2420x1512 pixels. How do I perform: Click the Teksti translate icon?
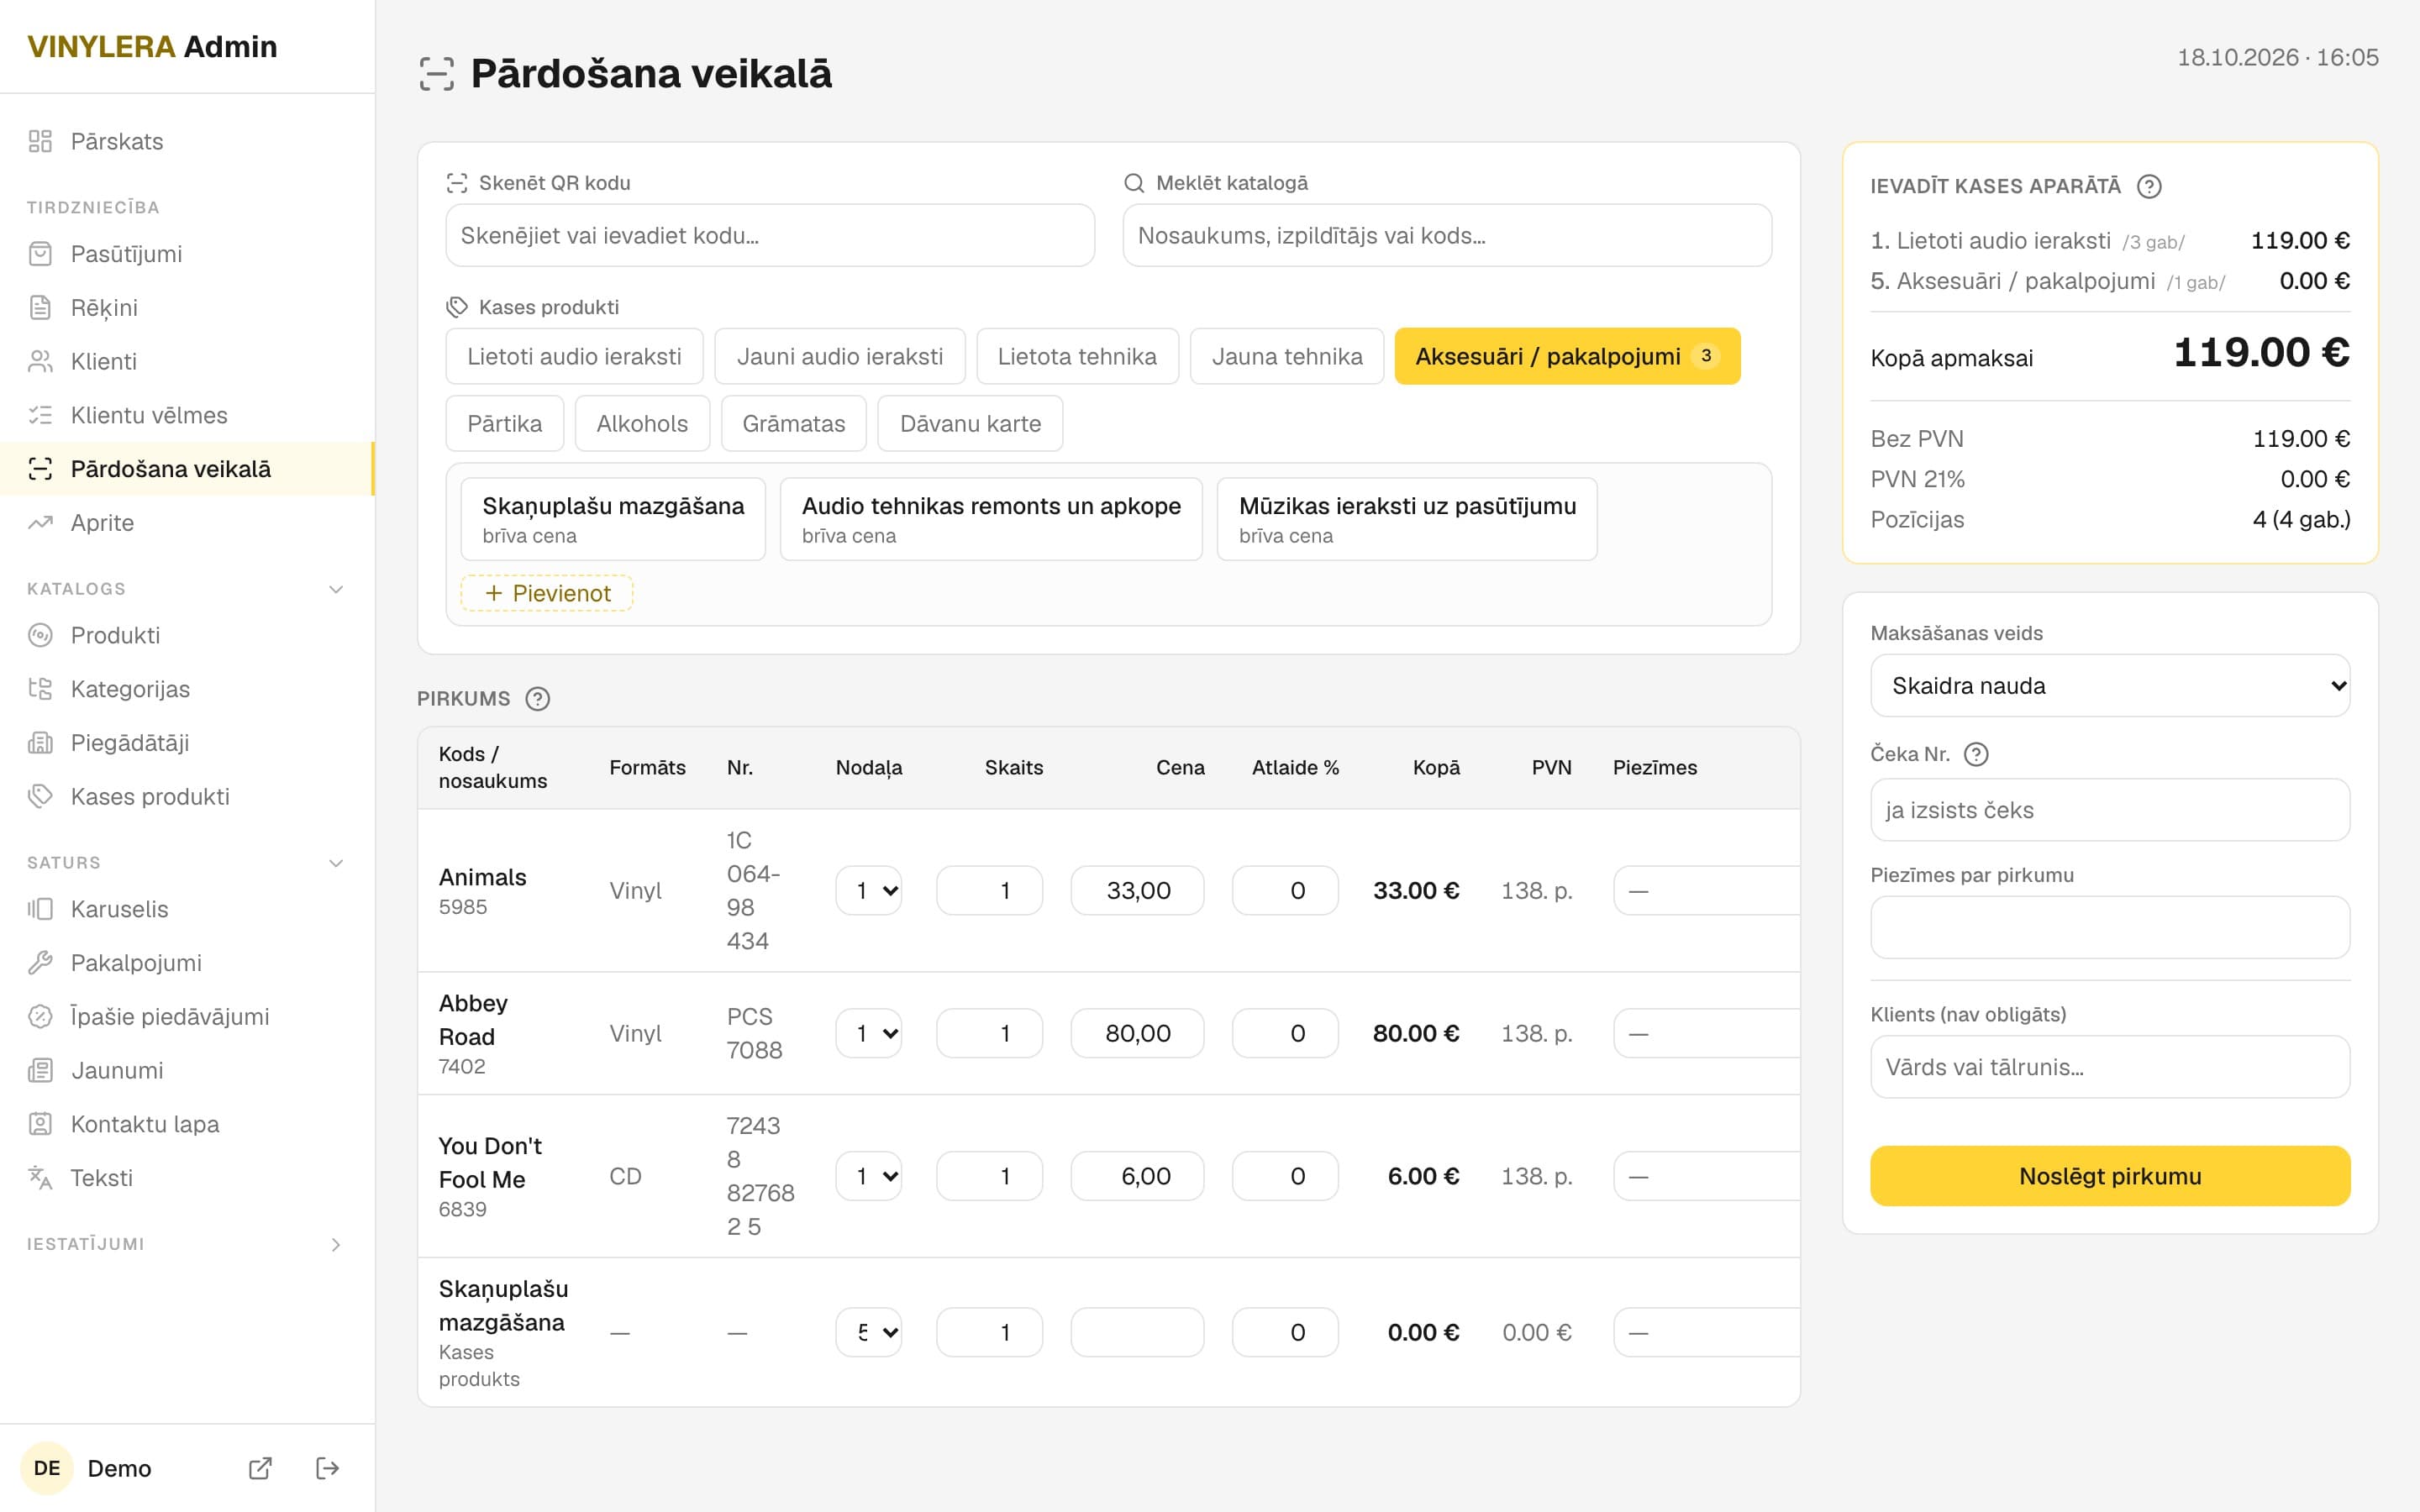pos(40,1178)
